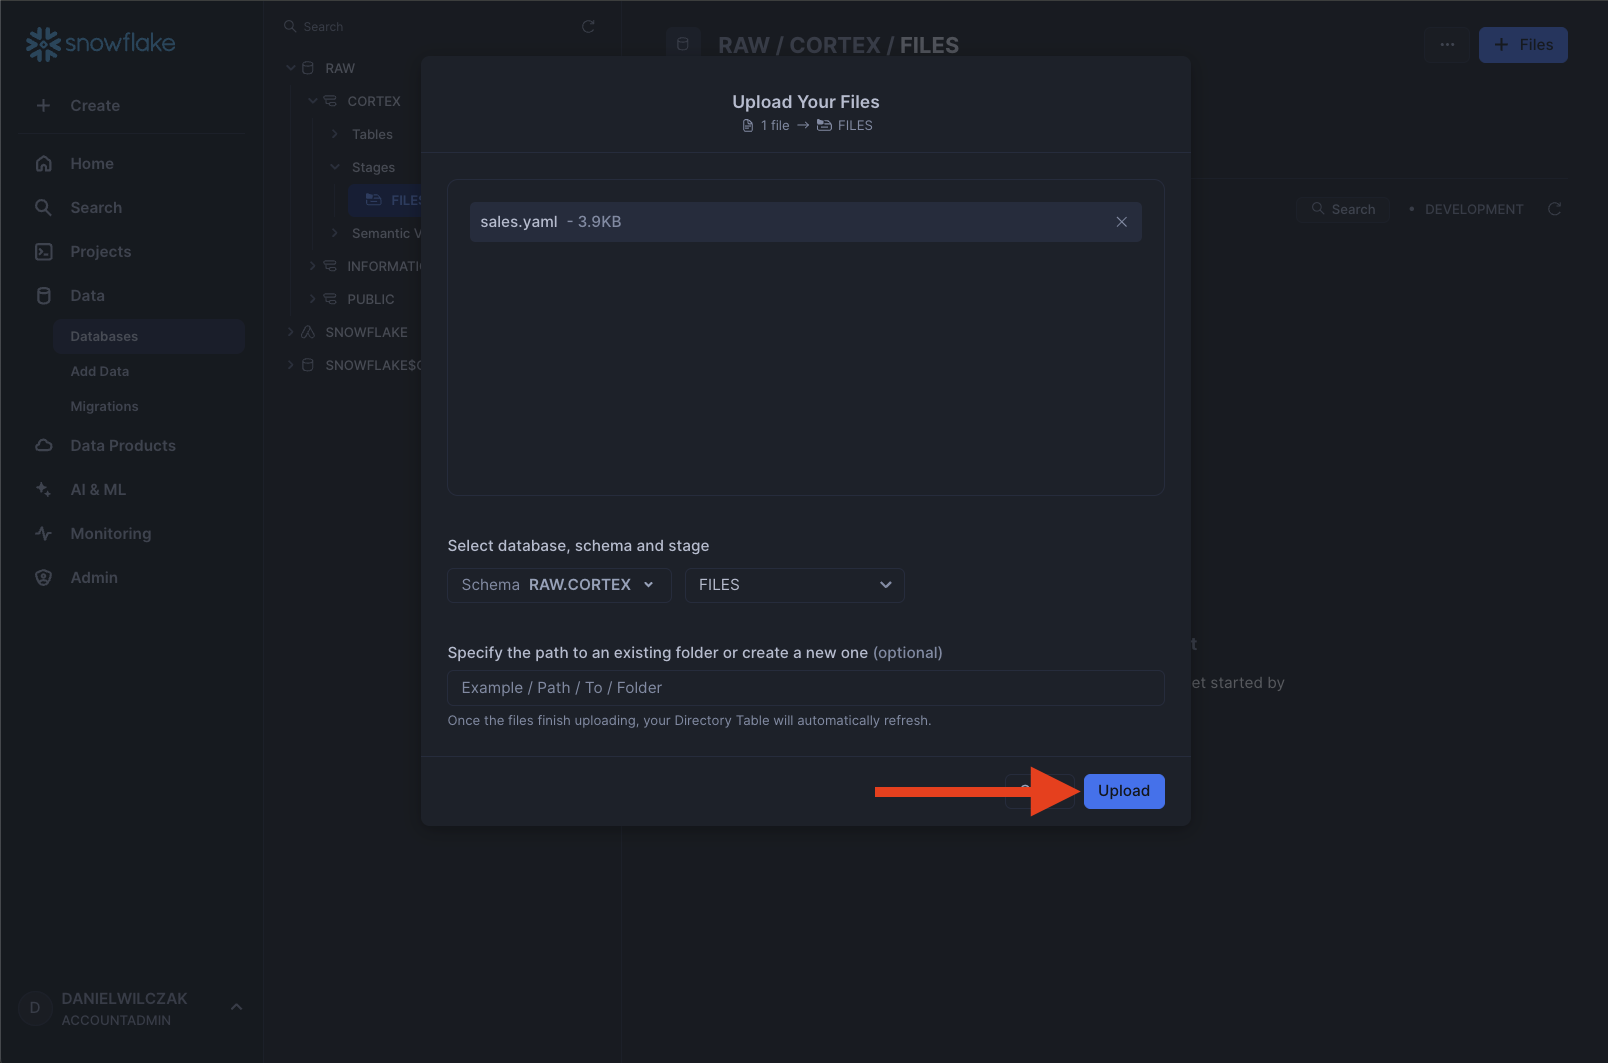Select Databases under Data

pyautogui.click(x=149, y=336)
